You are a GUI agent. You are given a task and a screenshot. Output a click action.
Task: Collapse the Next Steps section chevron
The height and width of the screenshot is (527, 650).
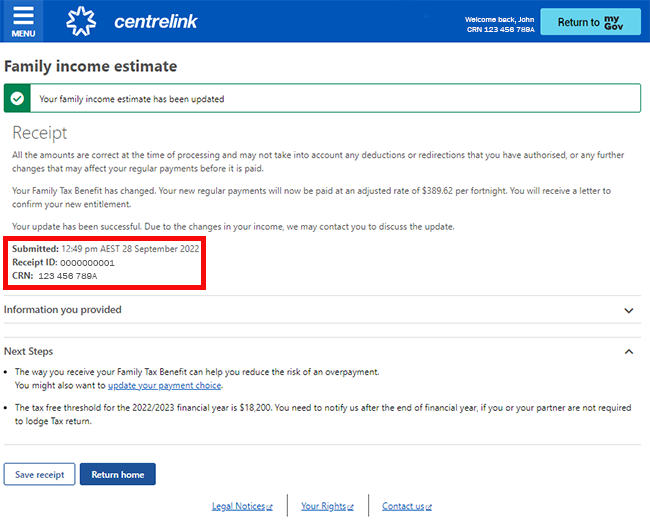629,352
